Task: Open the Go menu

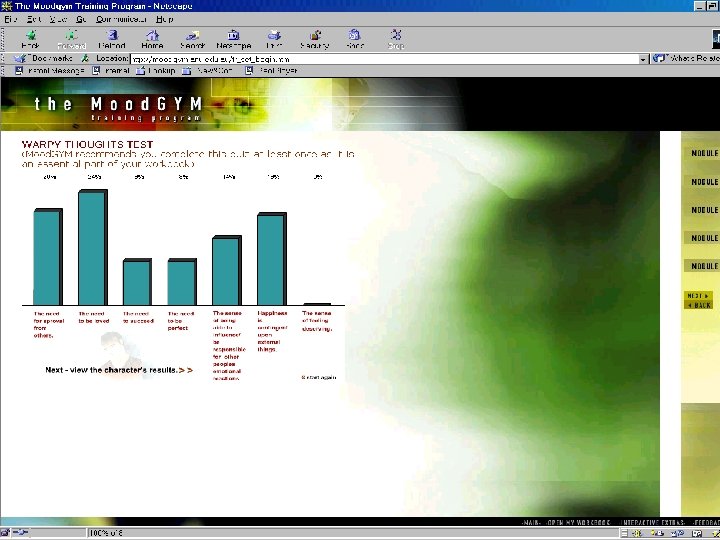Action: click(x=81, y=19)
